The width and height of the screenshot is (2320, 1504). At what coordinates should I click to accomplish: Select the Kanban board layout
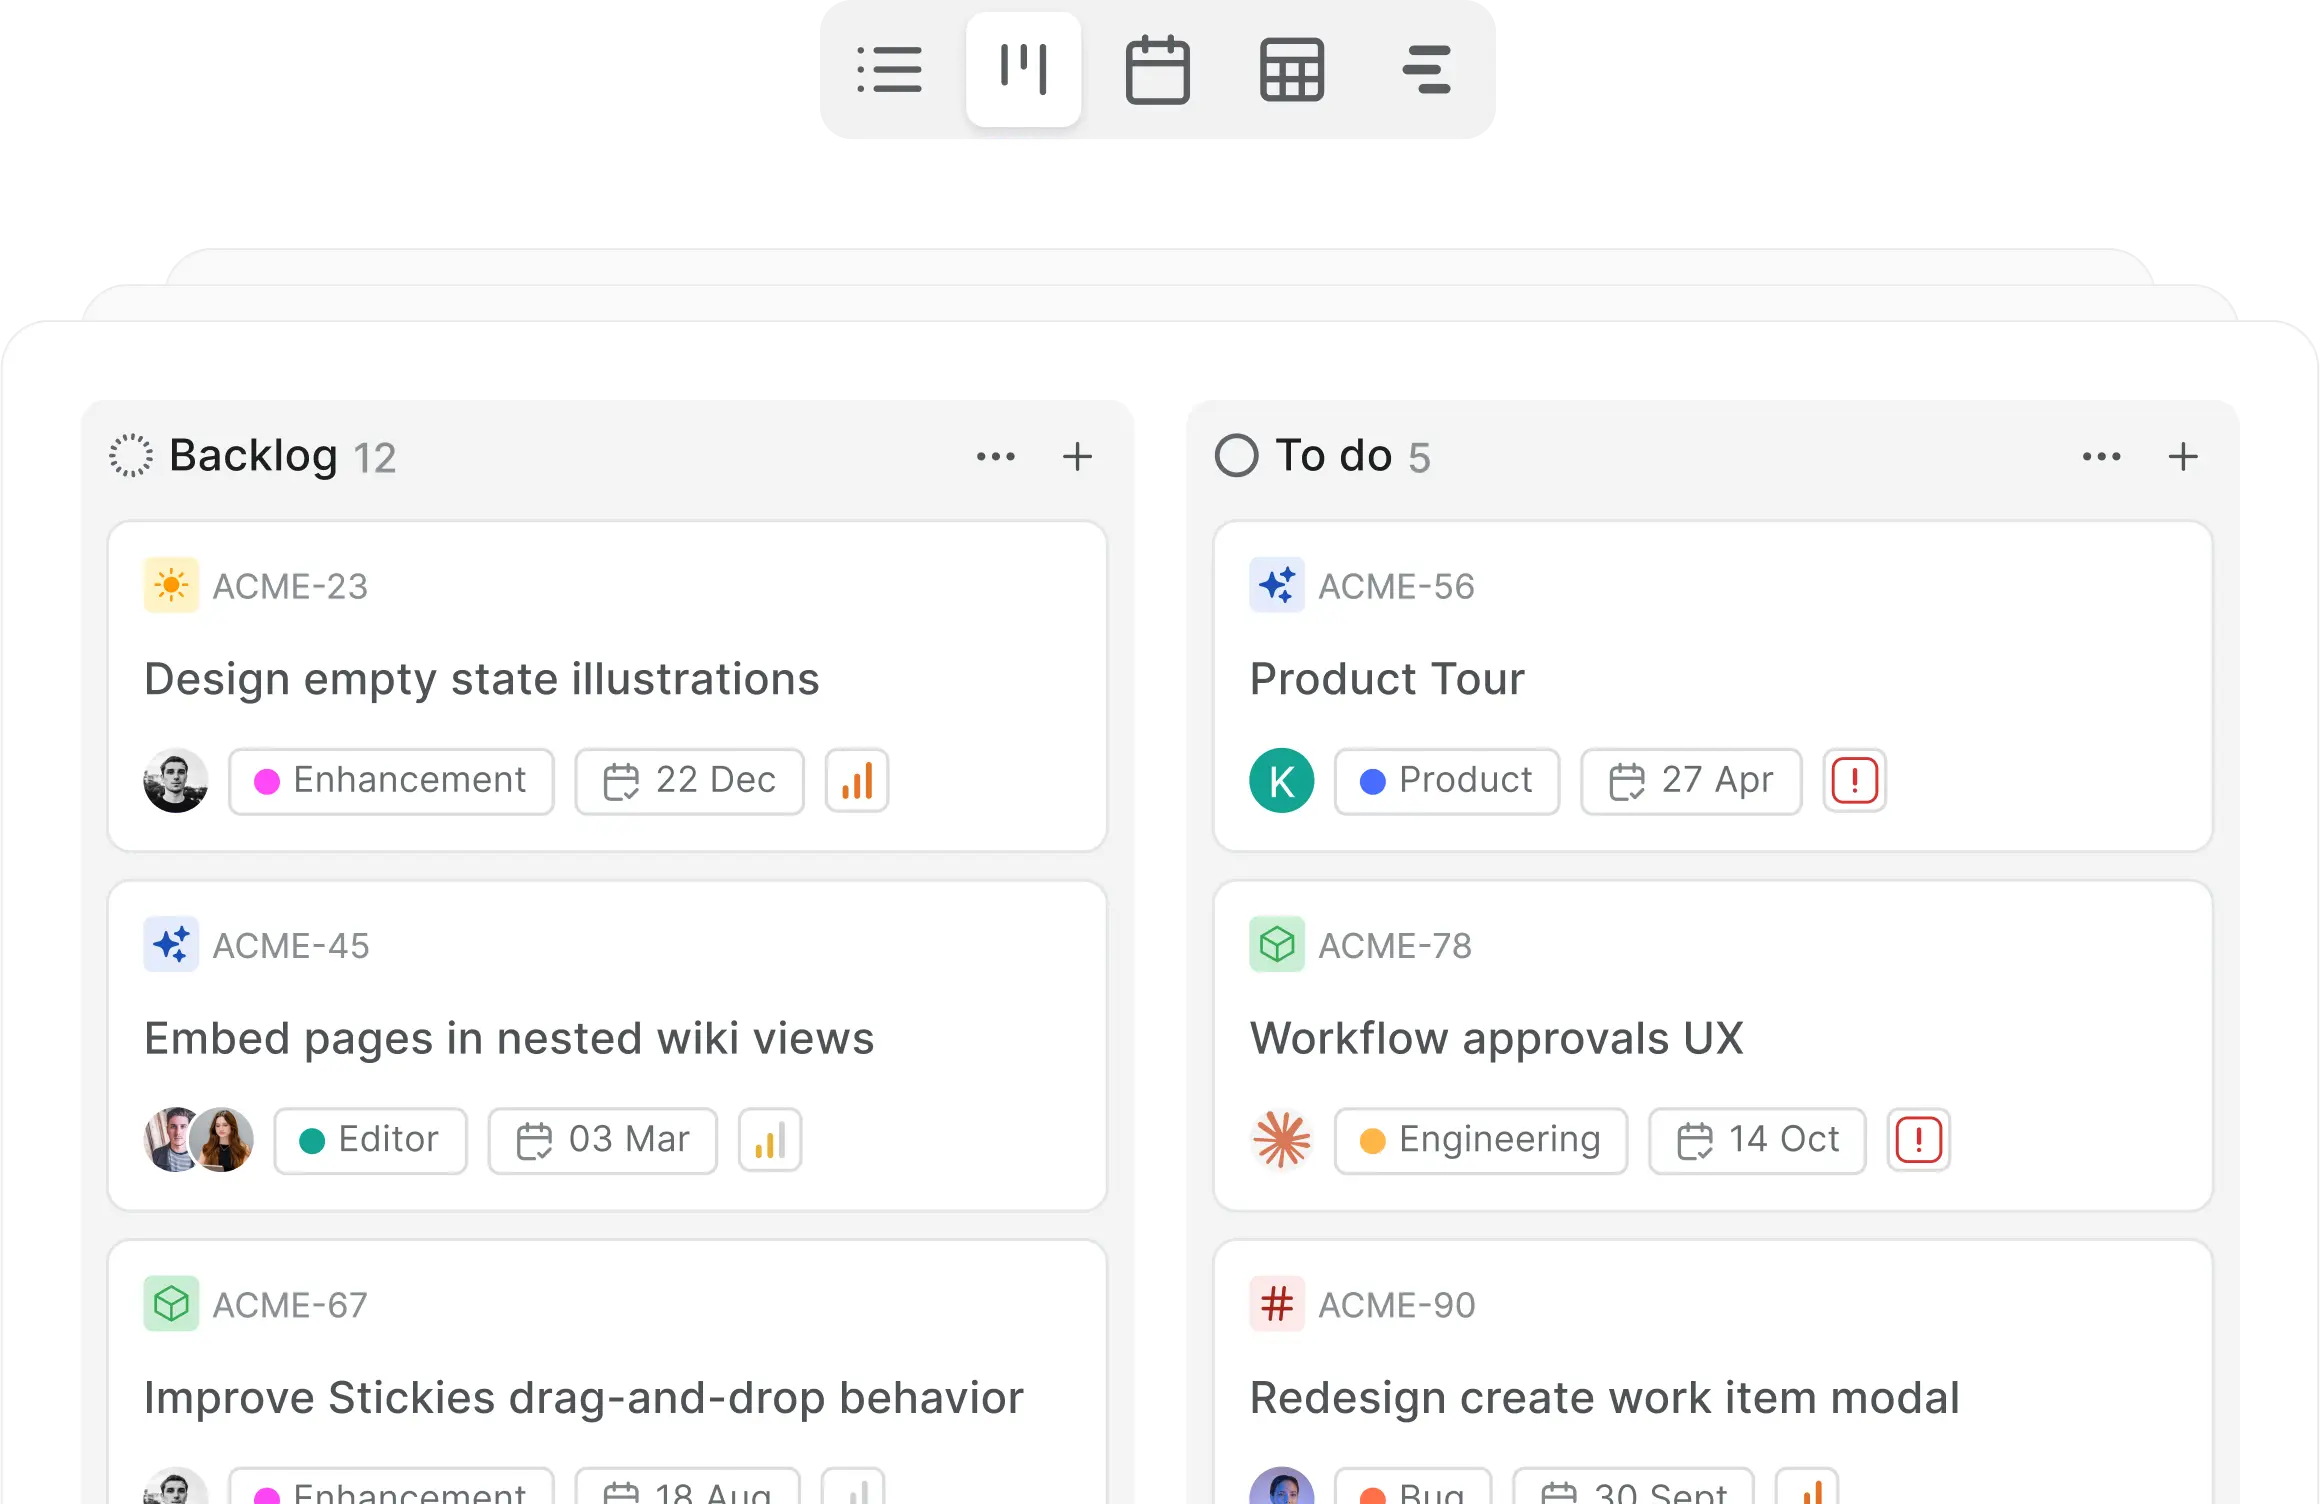[1023, 70]
